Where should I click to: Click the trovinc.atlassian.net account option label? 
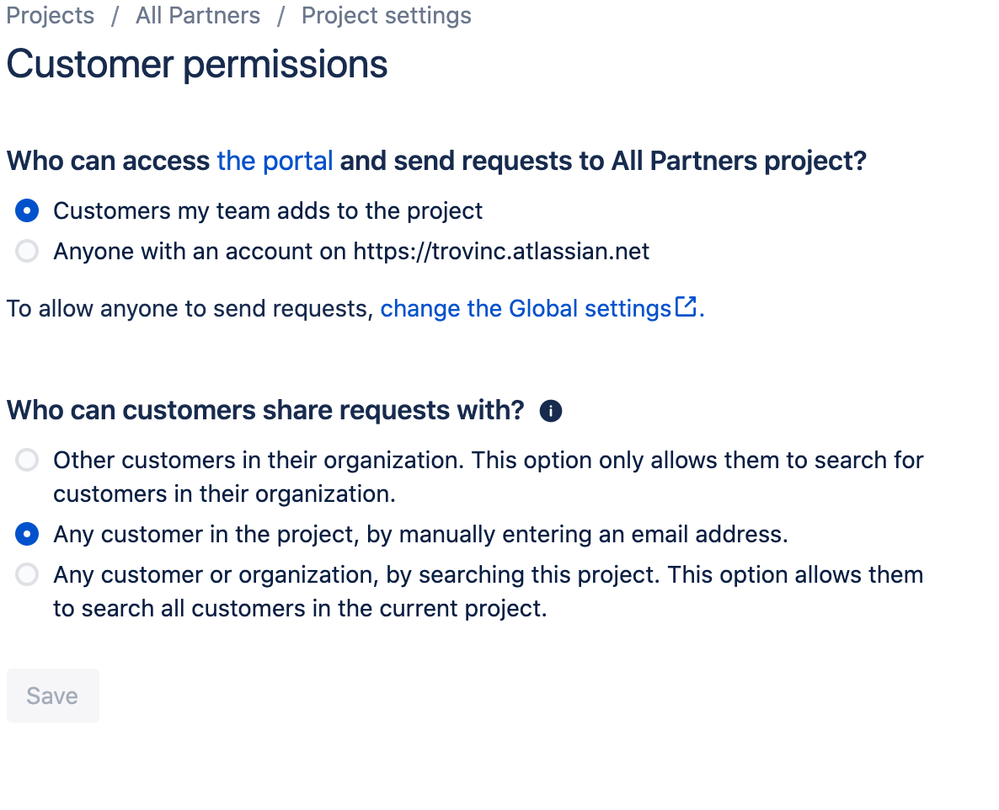tap(351, 251)
